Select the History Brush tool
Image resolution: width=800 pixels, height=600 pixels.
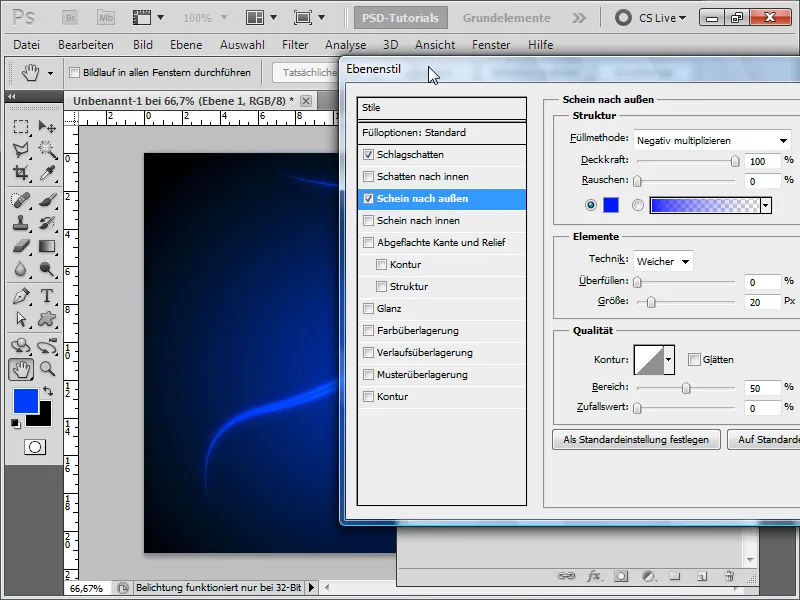[x=46, y=223]
